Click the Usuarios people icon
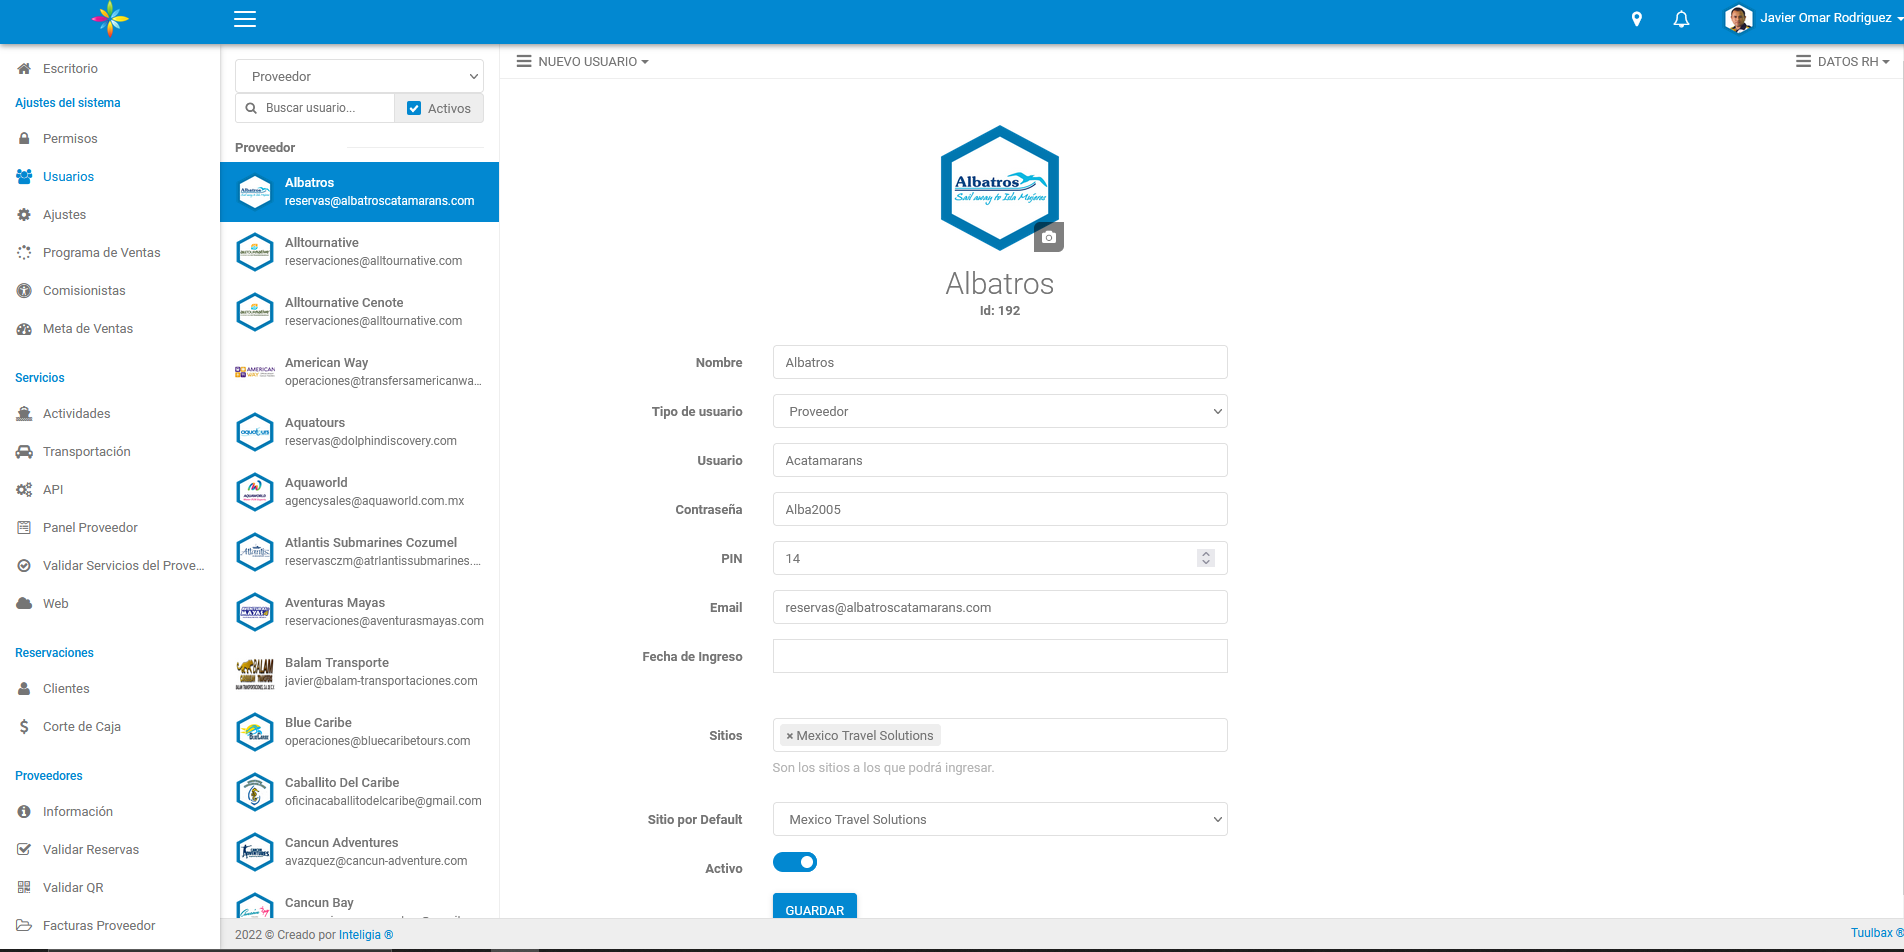Screen dimensions: 1904x952 click(24, 177)
